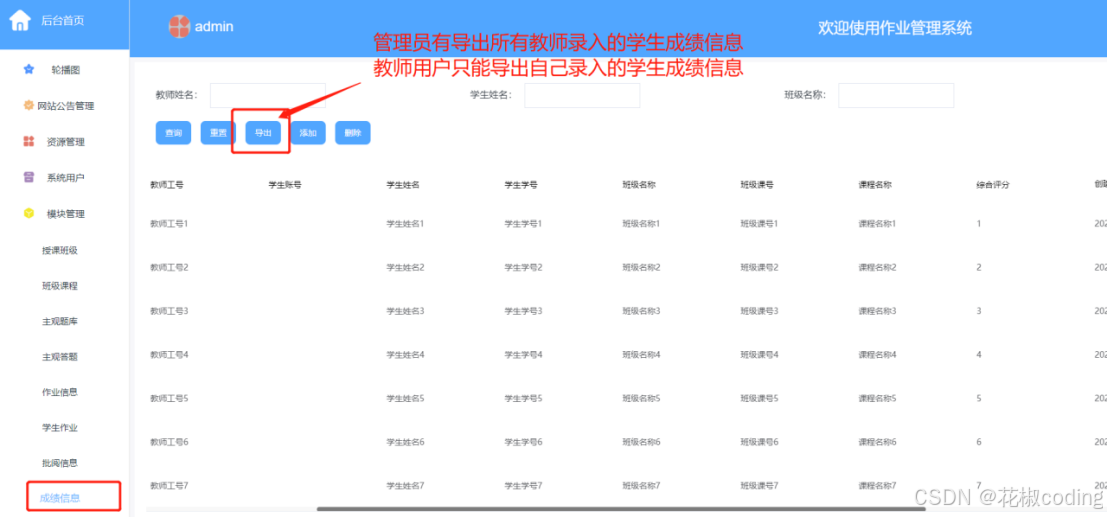Click the 班级名称2 cell

click(641, 267)
